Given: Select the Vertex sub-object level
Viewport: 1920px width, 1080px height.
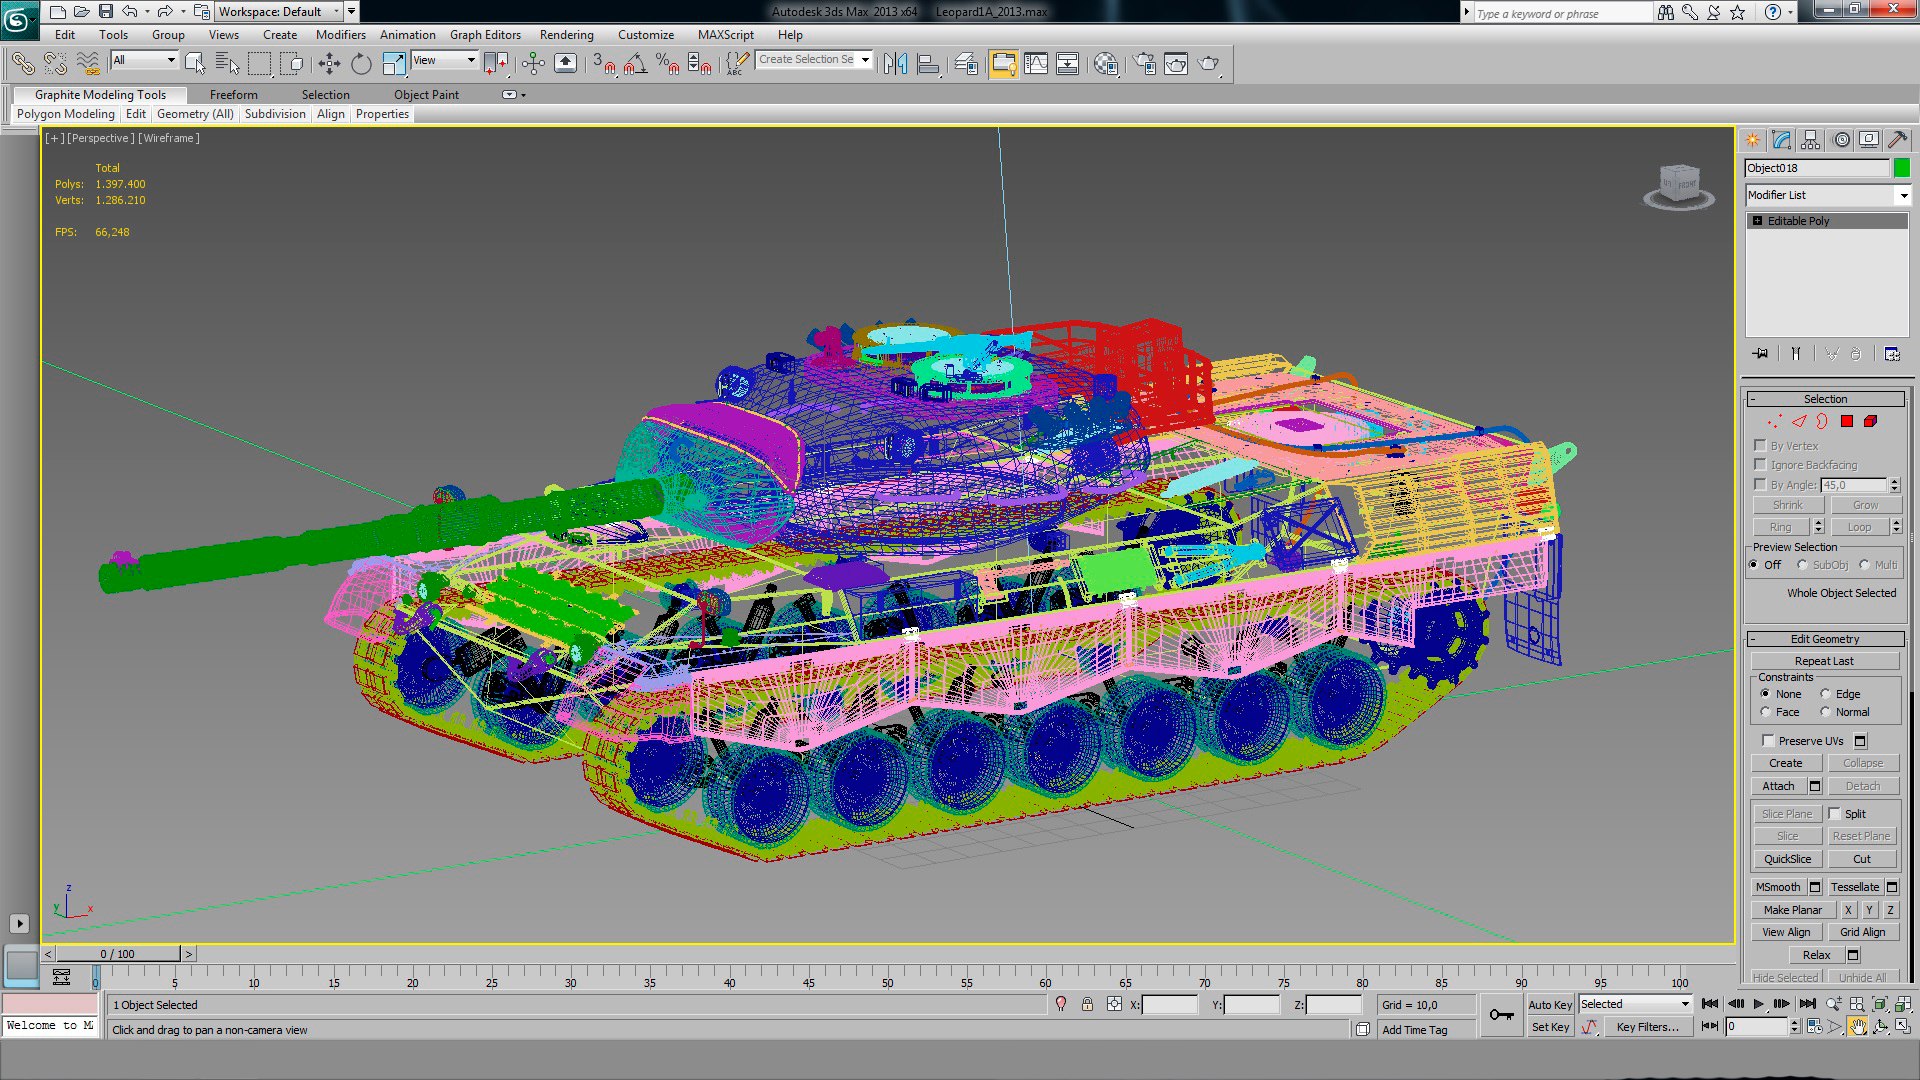Looking at the screenshot, I should coord(1774,422).
